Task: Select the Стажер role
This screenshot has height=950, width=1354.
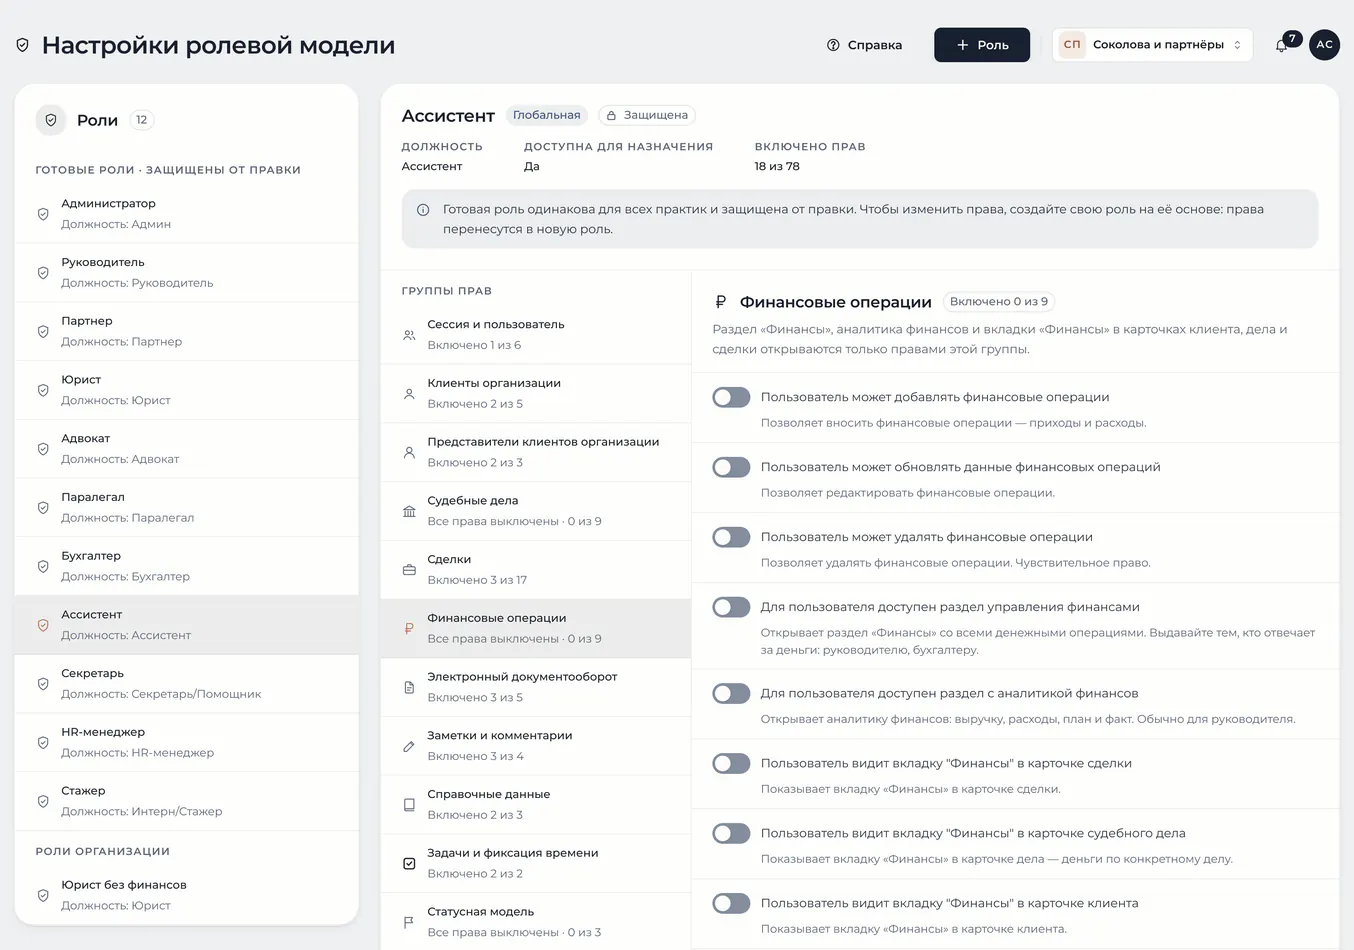Action: pyautogui.click(x=187, y=801)
